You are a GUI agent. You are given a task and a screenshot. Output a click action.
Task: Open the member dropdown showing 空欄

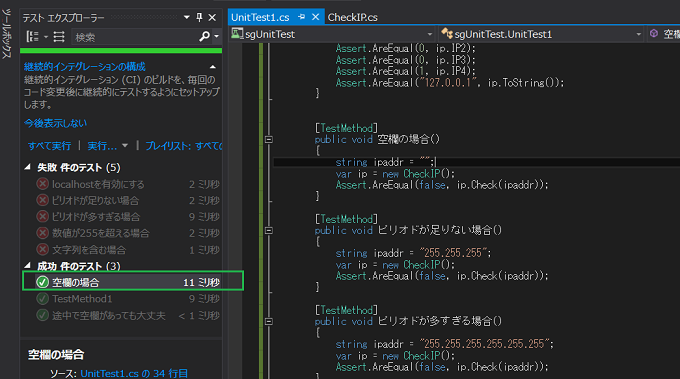click(x=664, y=34)
